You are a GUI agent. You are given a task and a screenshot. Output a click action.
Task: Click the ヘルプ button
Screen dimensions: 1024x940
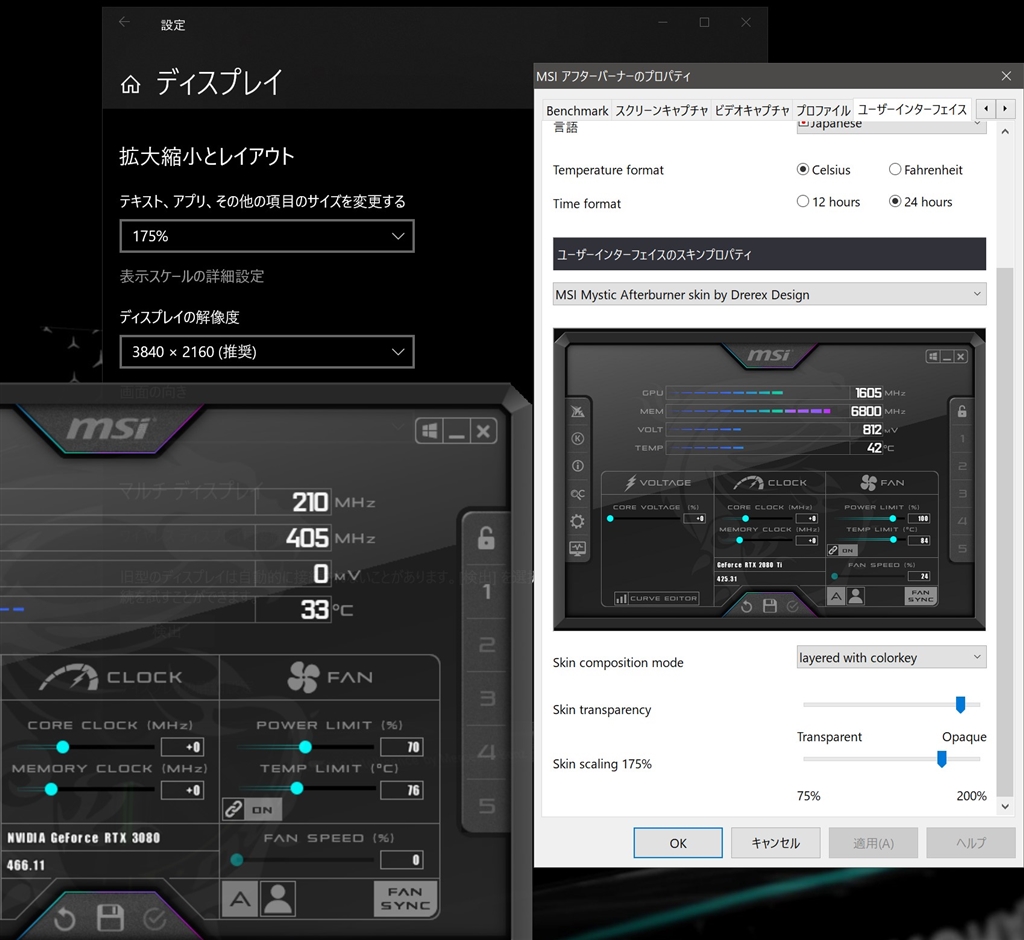[x=970, y=843]
